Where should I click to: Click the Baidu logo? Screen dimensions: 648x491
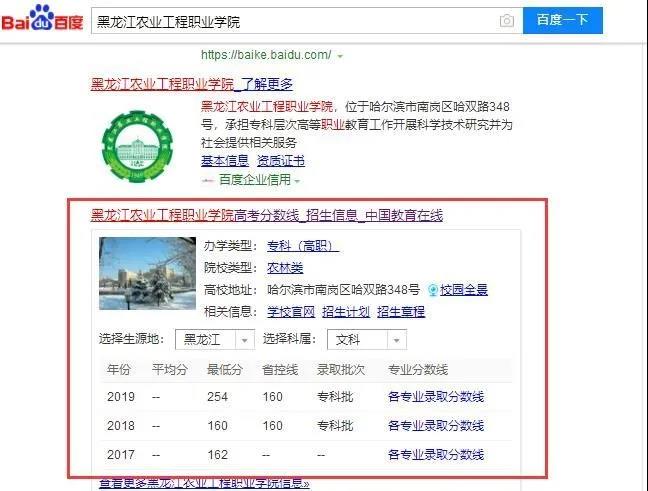pyautogui.click(x=42, y=19)
